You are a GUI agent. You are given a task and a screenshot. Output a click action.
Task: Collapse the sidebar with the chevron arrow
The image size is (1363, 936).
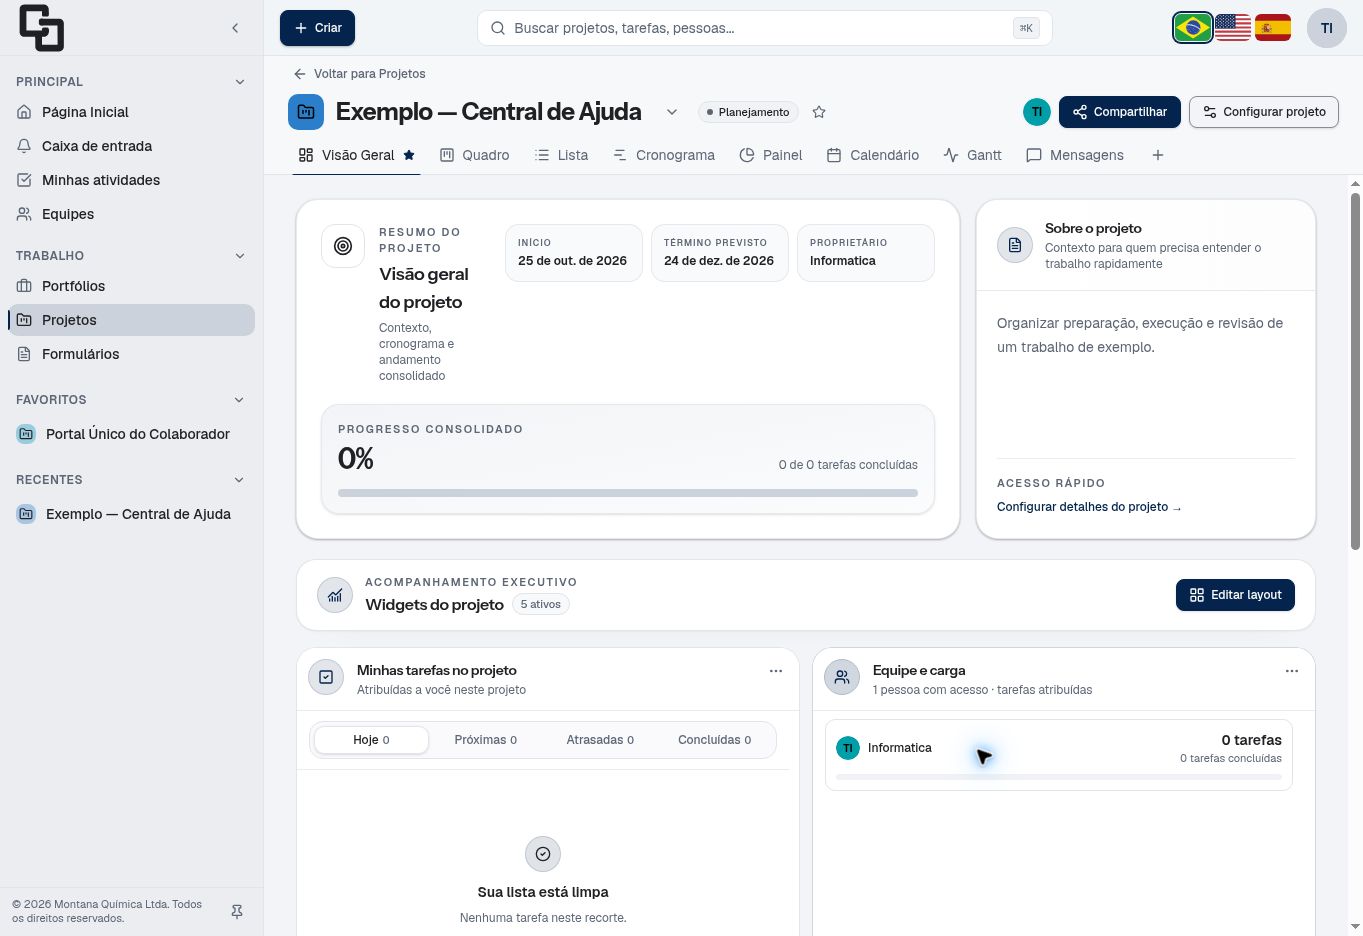click(235, 28)
